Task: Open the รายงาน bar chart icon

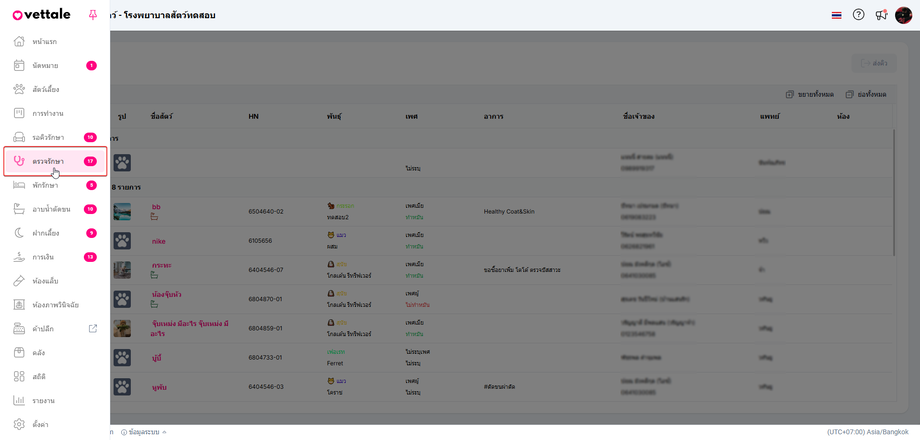Action: pos(19,401)
